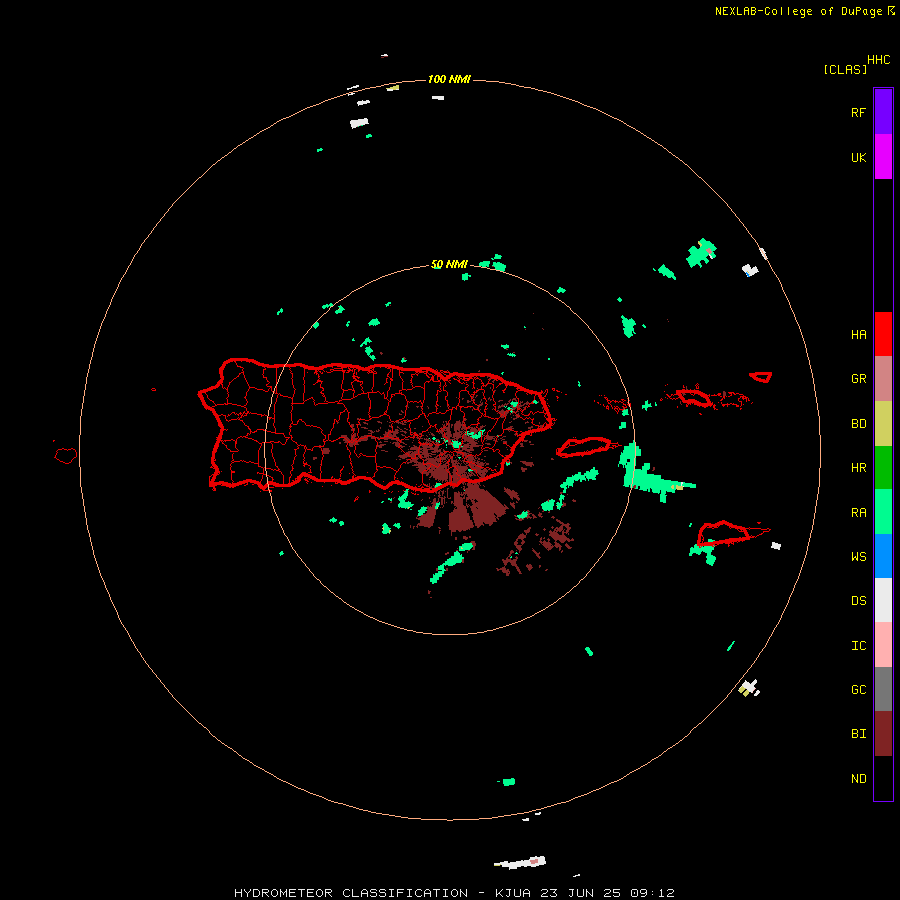Click the RF legend label
This screenshot has height=900, width=900.
click(858, 112)
